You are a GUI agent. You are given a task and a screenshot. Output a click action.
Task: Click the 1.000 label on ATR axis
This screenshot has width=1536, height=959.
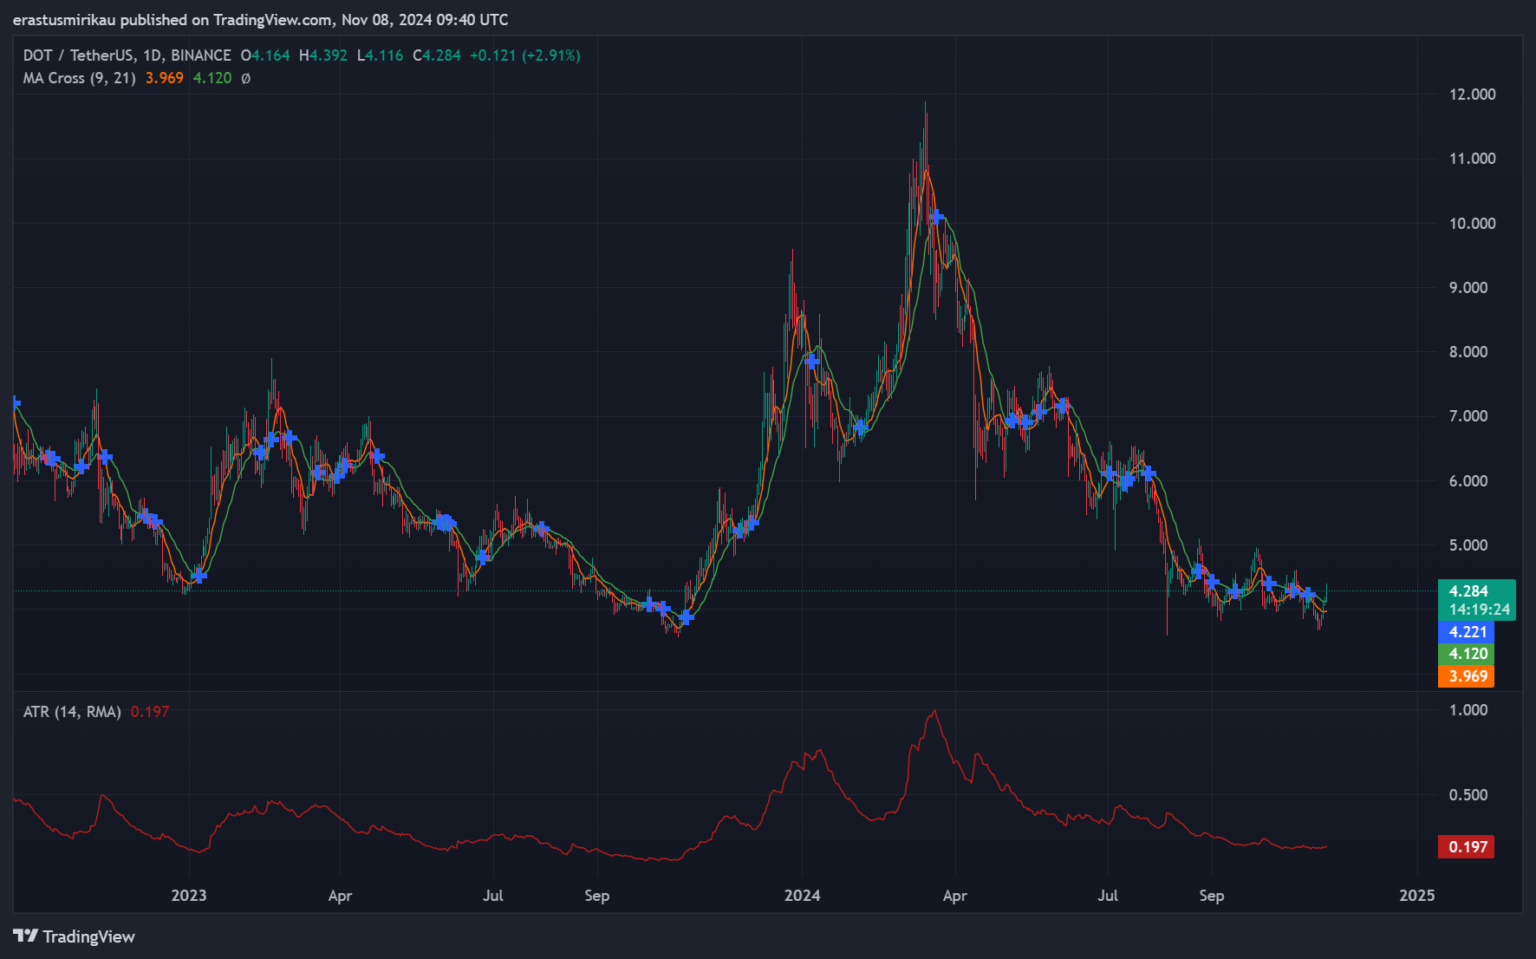[1468, 710]
